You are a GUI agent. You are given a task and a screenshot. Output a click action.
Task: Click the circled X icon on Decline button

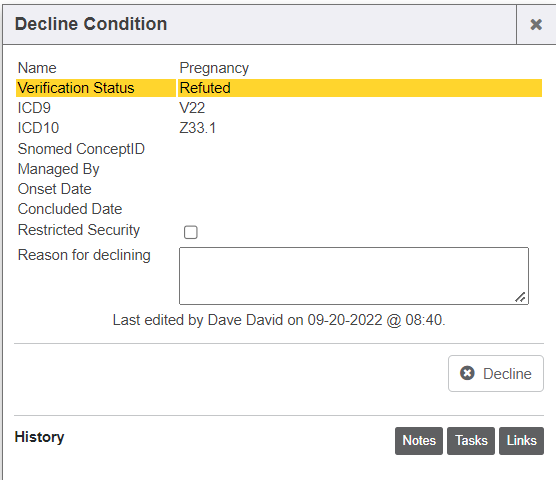tap(467, 373)
